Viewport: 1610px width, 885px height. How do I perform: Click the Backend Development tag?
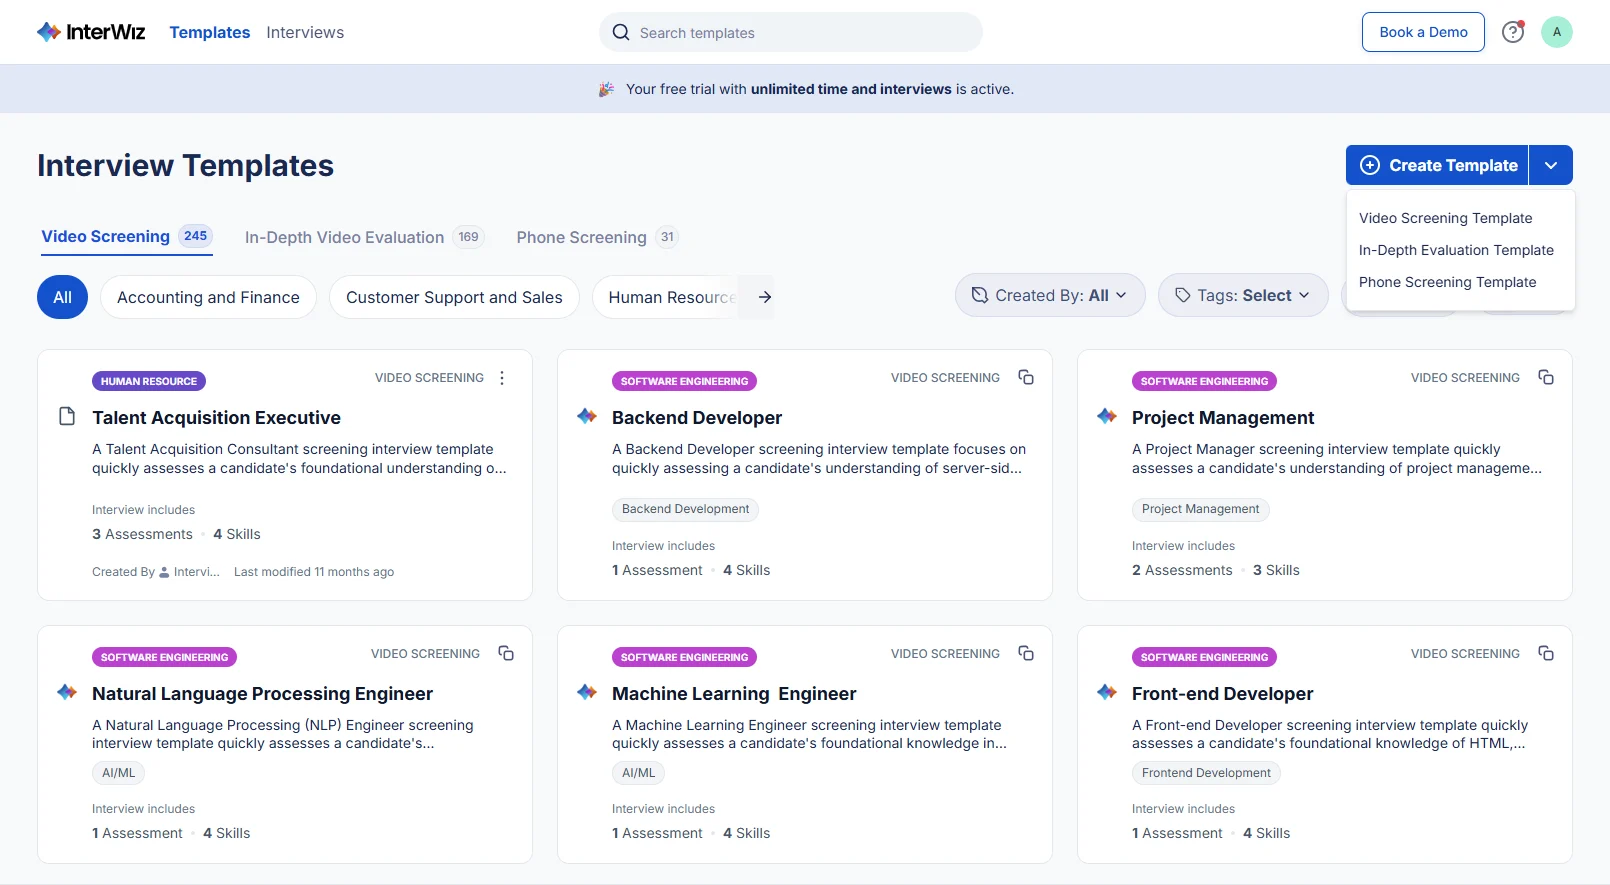685,509
